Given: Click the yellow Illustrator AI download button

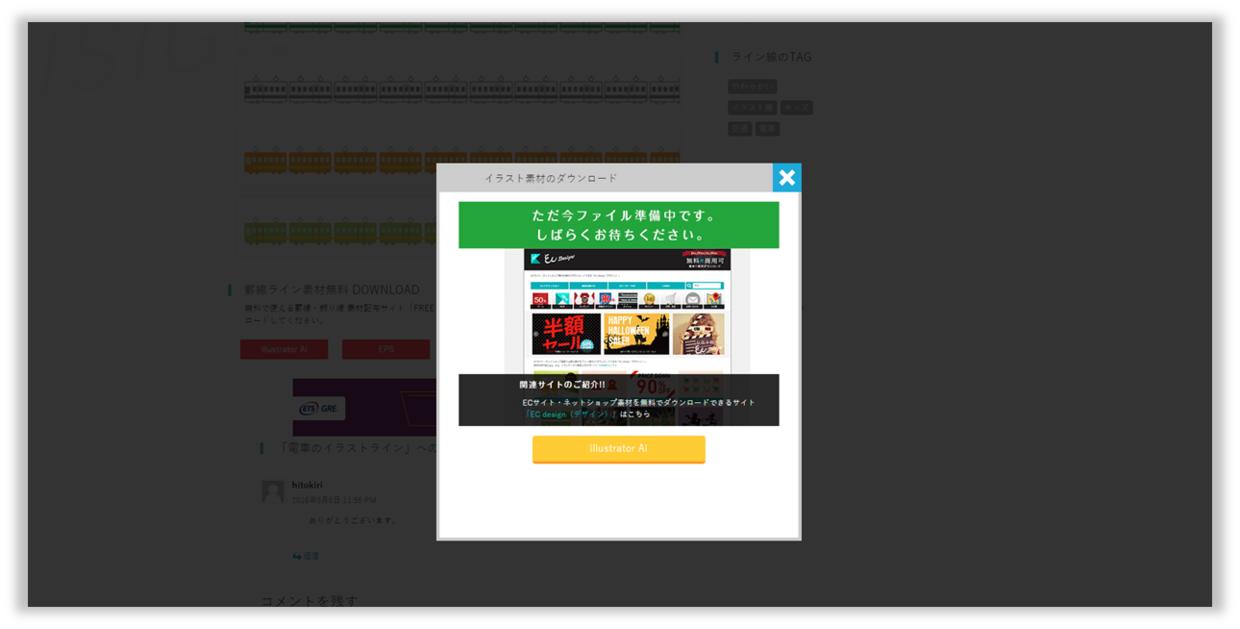Looking at the screenshot, I should tap(618, 449).
